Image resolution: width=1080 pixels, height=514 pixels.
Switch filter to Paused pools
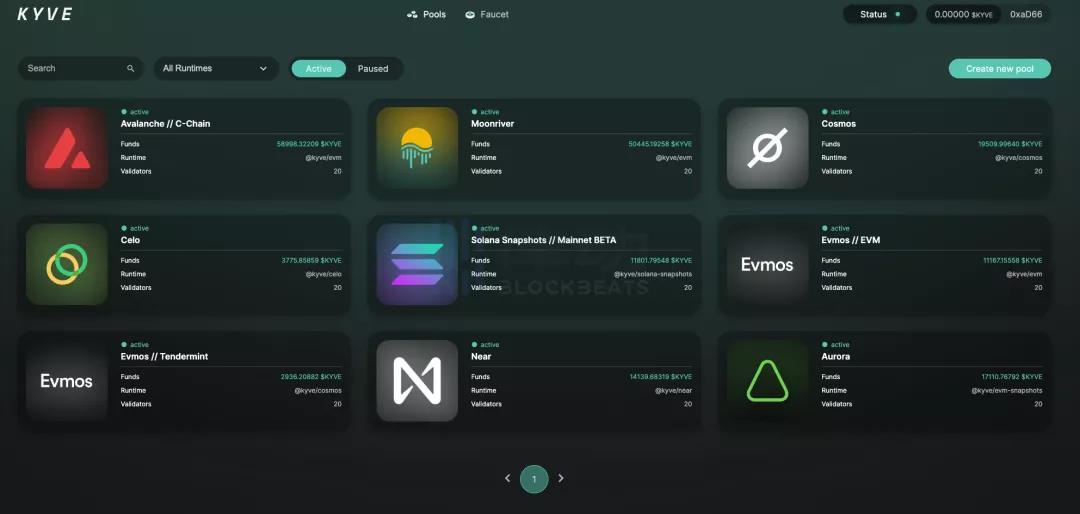(373, 68)
